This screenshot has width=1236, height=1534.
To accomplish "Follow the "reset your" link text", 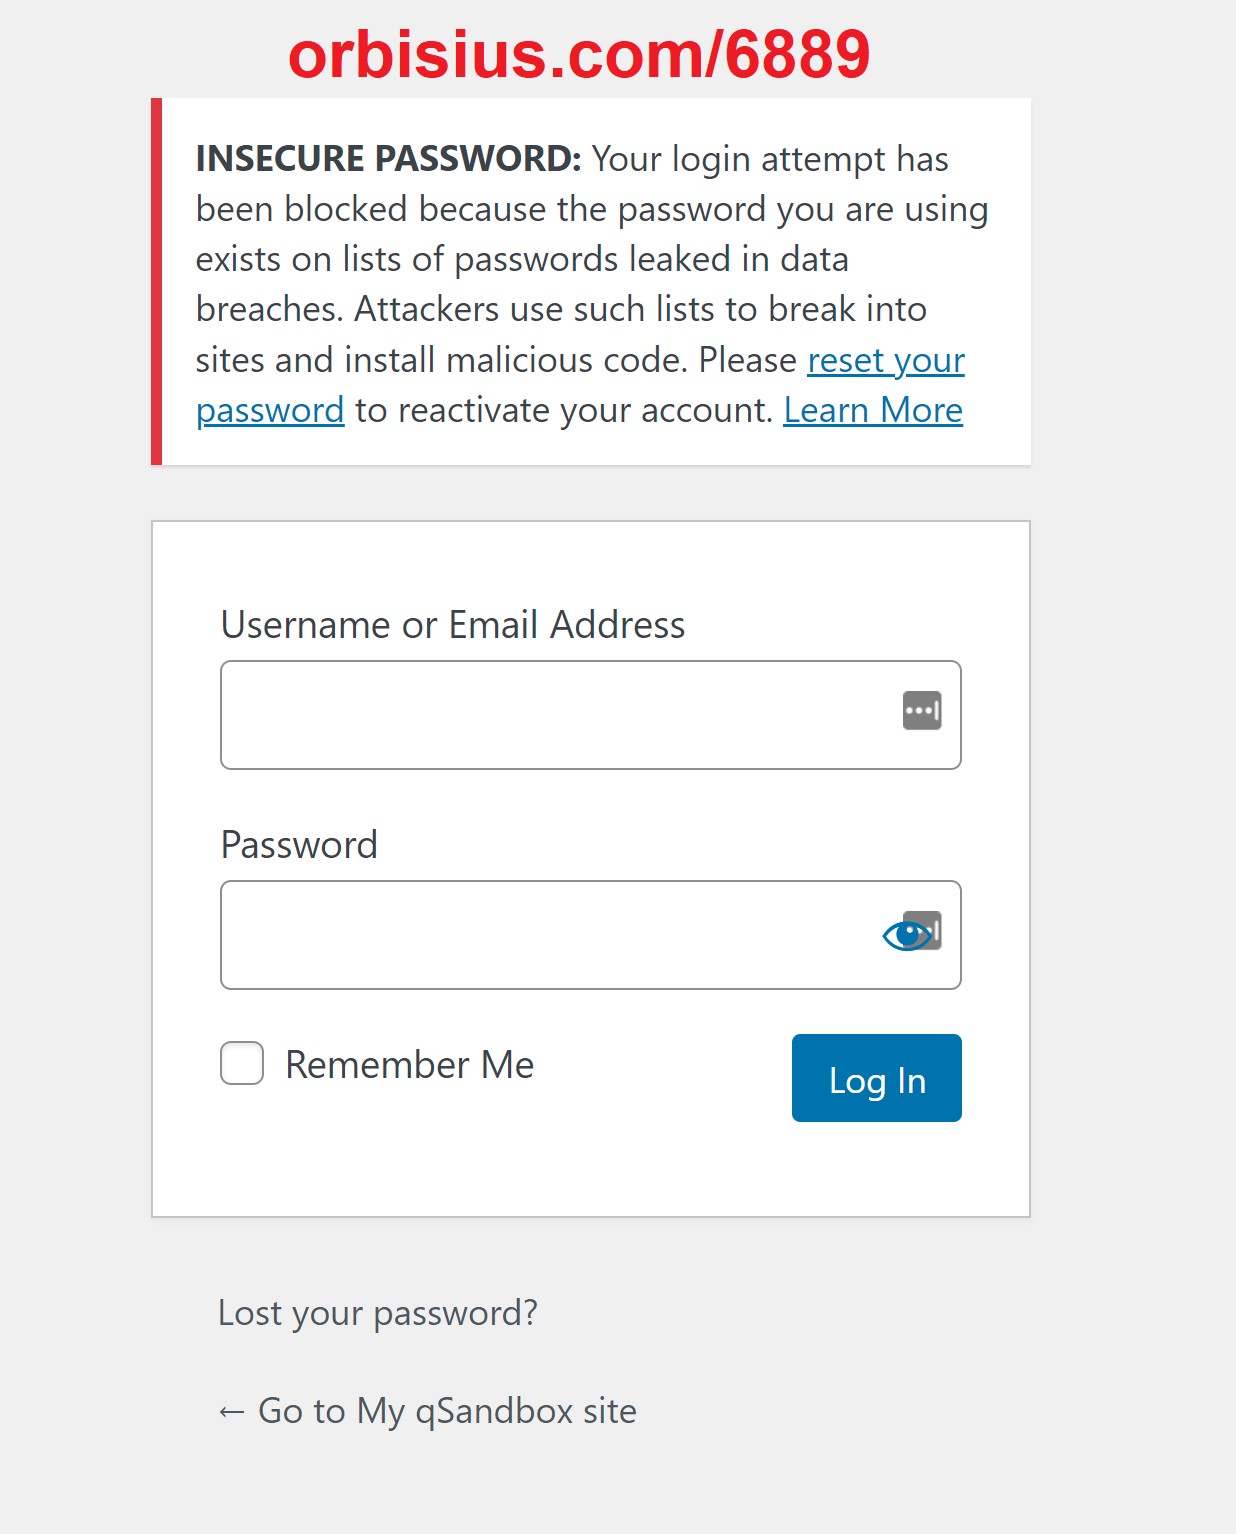I will coord(886,360).
